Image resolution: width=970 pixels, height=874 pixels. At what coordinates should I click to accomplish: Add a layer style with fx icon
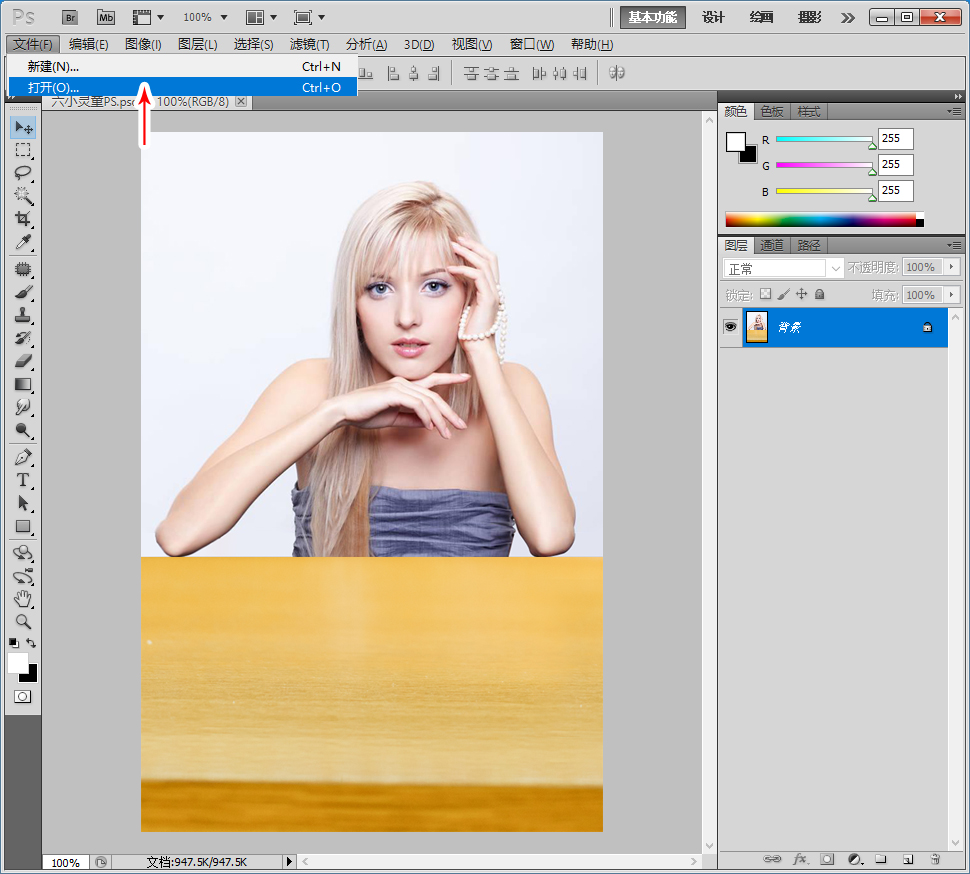coord(800,859)
